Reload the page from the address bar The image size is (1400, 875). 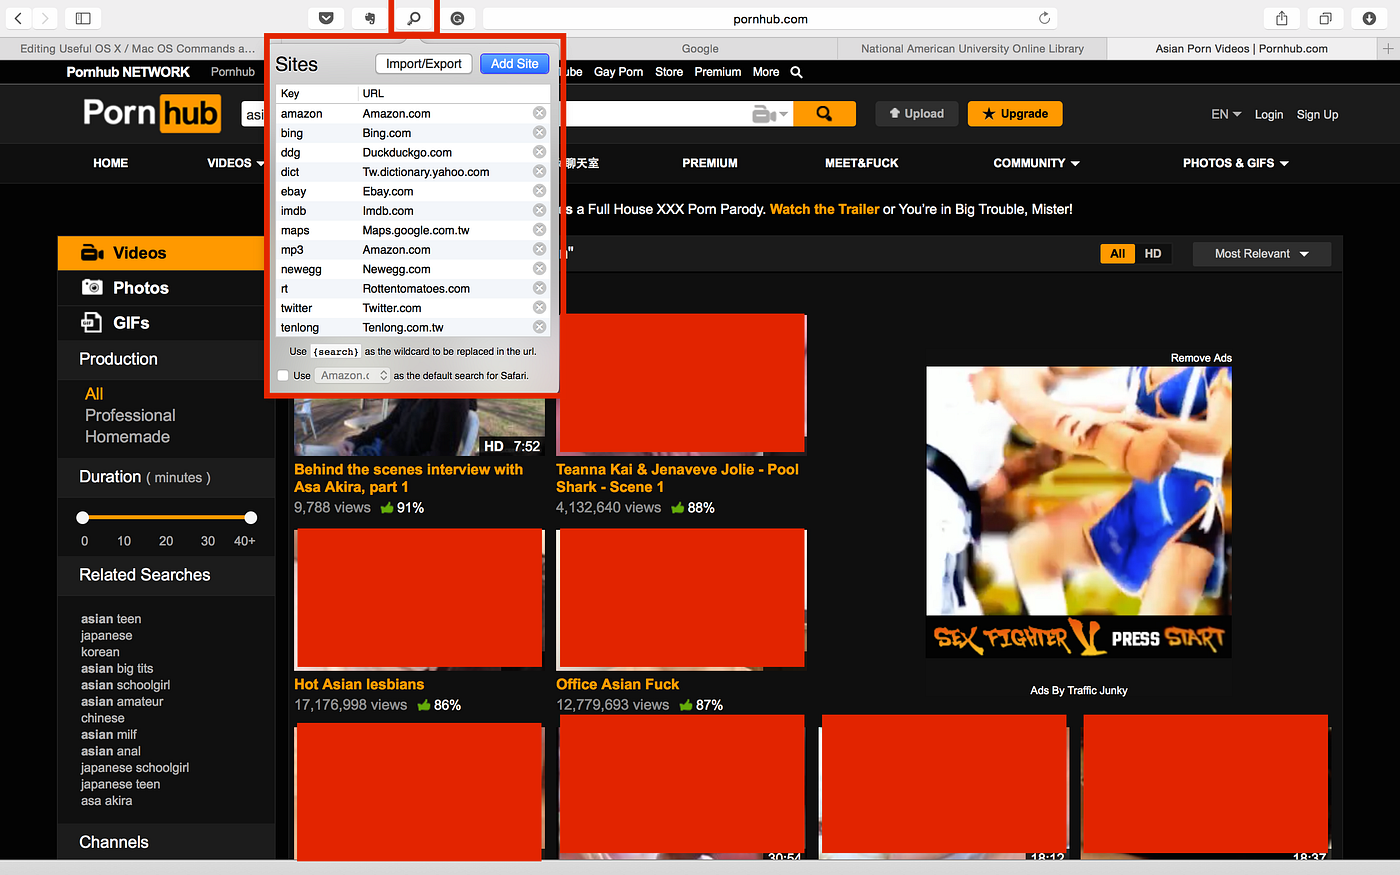pyautogui.click(x=1044, y=18)
